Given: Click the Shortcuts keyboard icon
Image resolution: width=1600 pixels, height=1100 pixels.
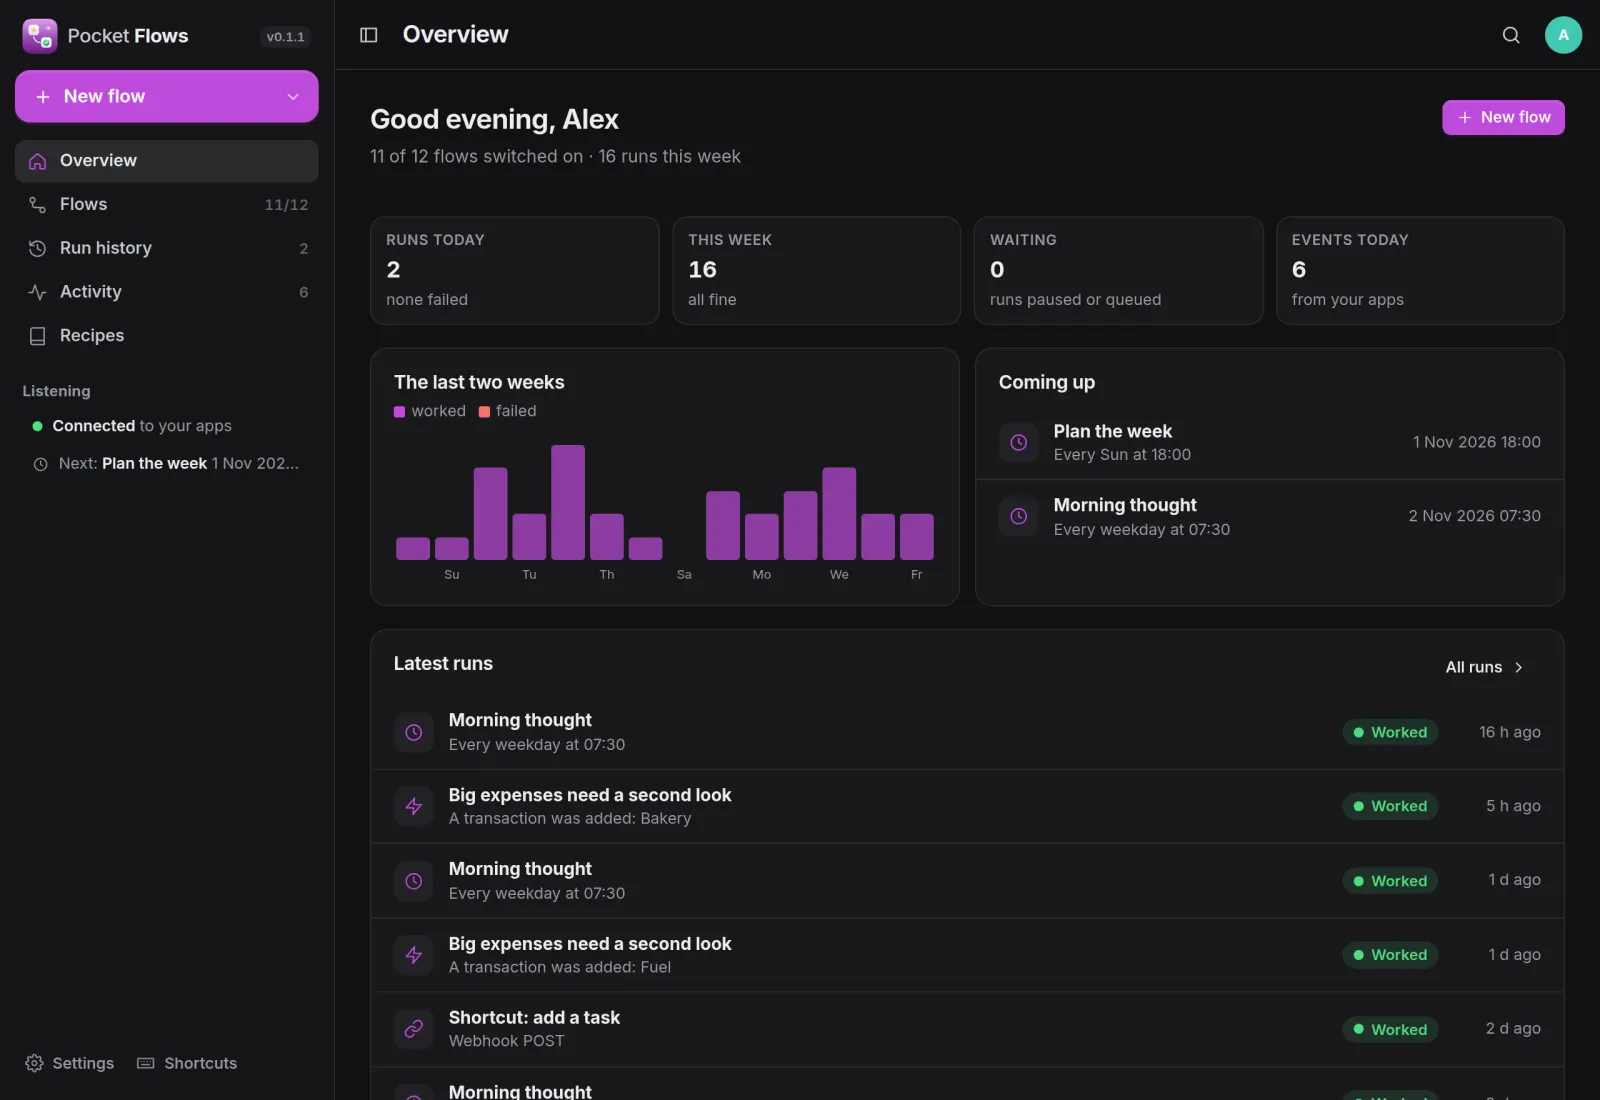Looking at the screenshot, I should [x=146, y=1063].
